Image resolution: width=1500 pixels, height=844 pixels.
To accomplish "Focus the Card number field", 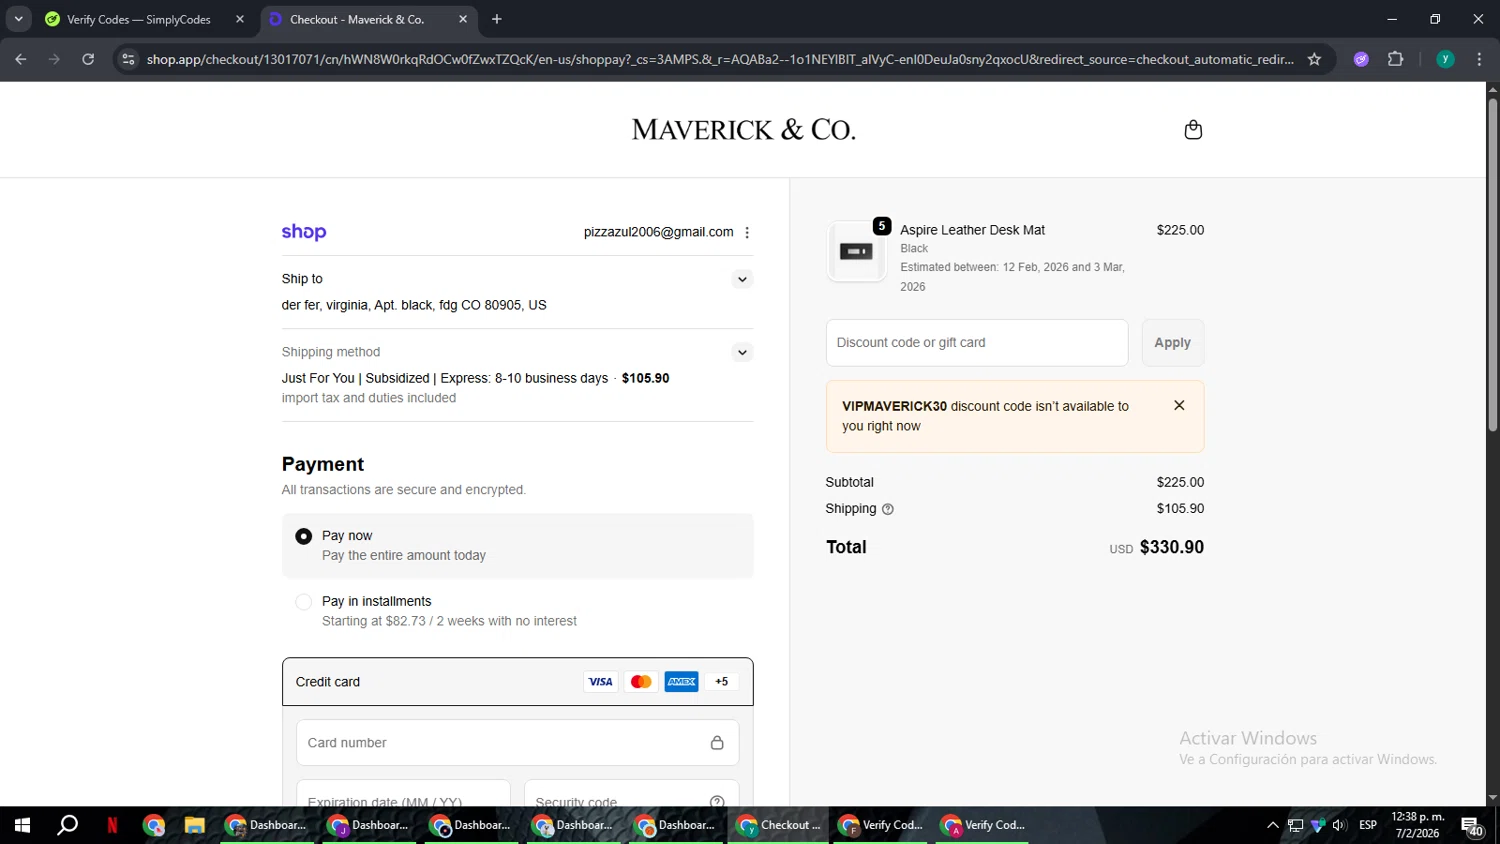I will (518, 743).
